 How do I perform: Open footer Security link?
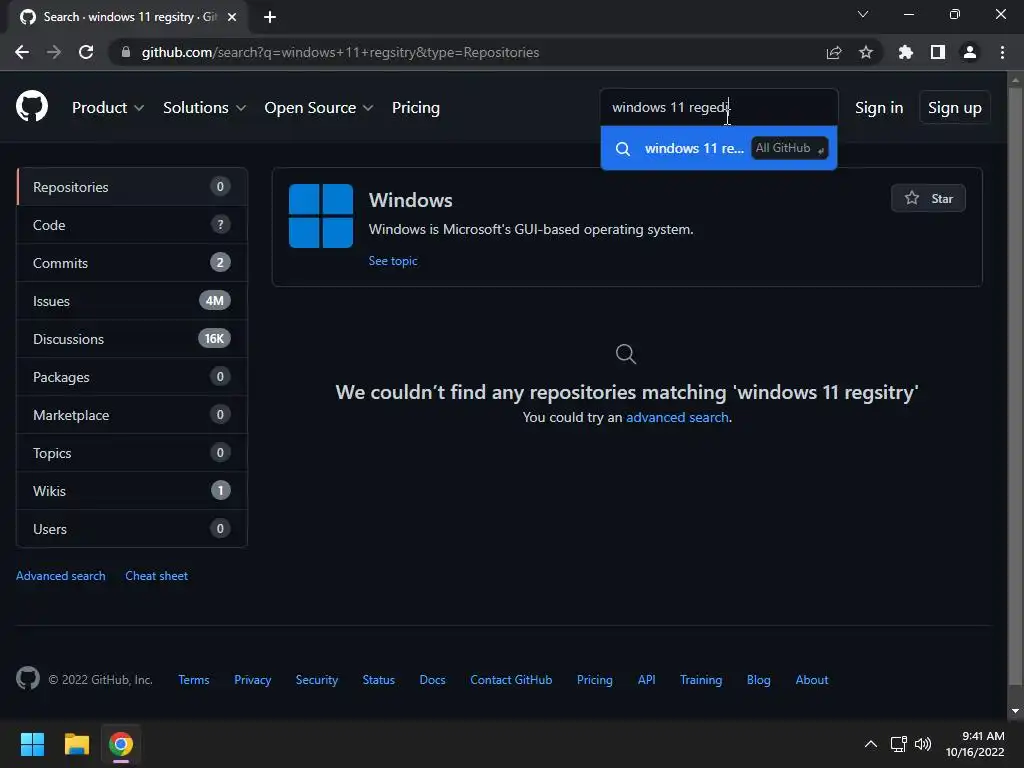[317, 679]
